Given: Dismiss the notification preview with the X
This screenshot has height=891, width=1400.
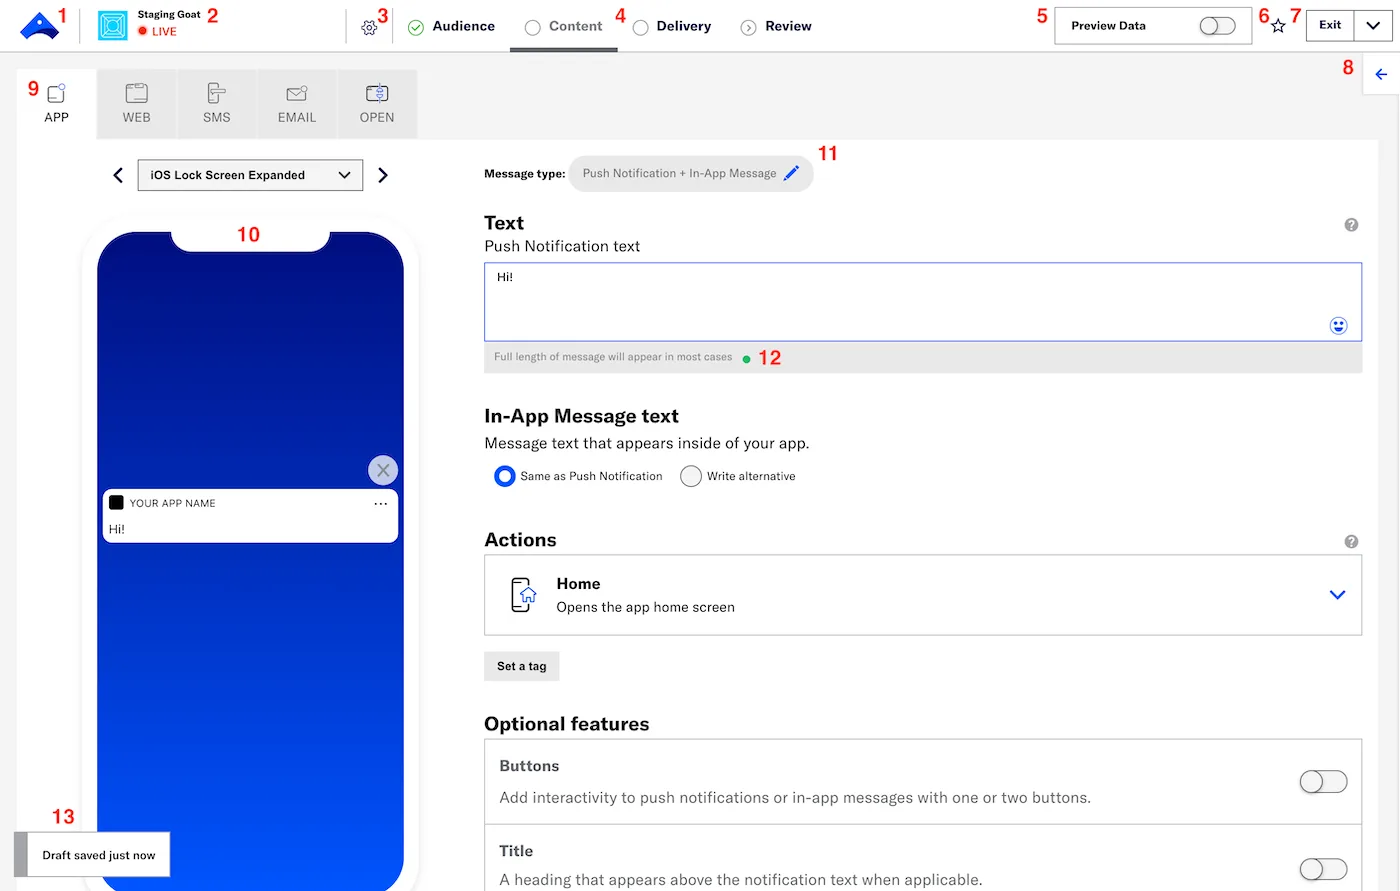Looking at the screenshot, I should coord(383,470).
